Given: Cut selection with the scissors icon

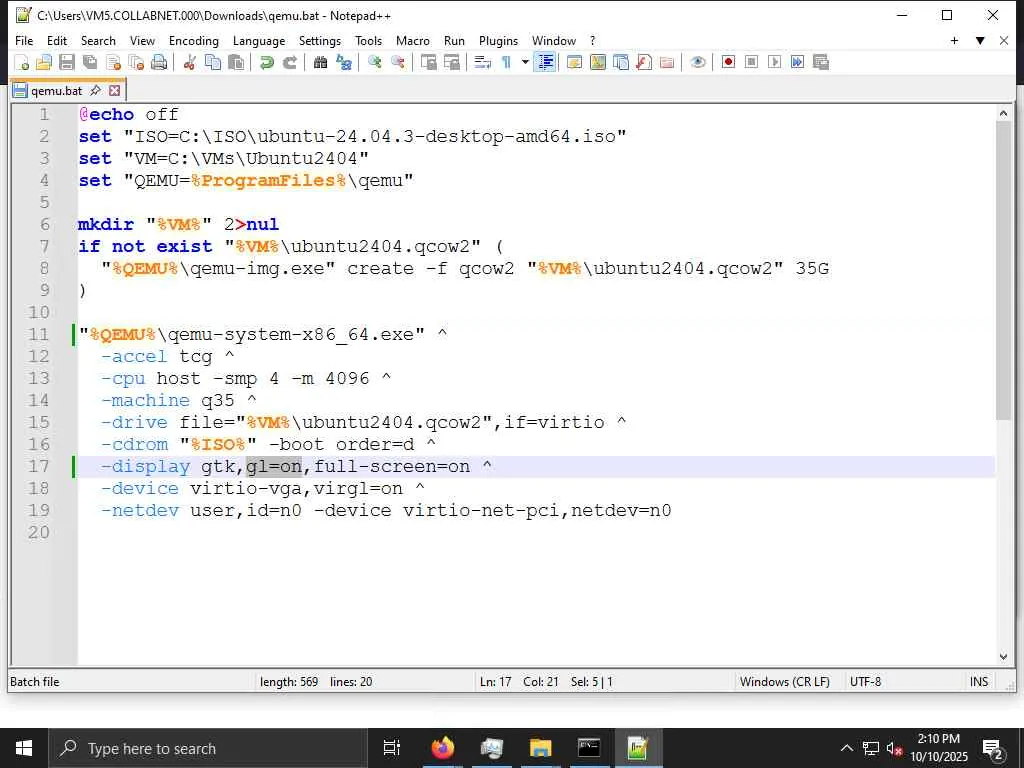Looking at the screenshot, I should pyautogui.click(x=189, y=62).
